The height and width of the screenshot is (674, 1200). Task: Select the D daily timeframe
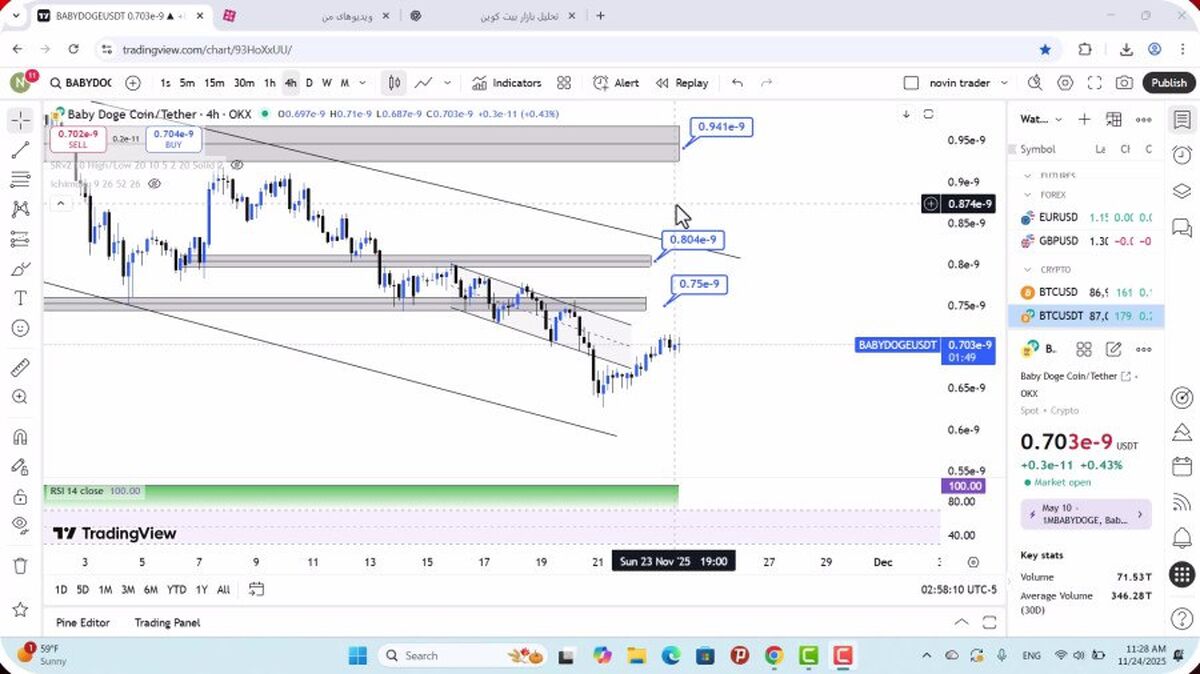309,83
